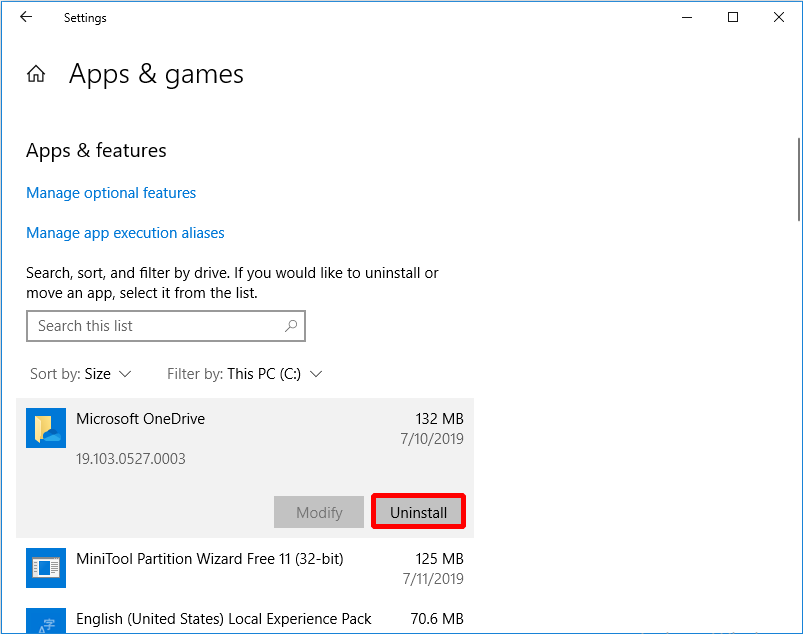The height and width of the screenshot is (634, 803).
Task: Click the magnifier icon in the search box
Action: click(x=291, y=326)
